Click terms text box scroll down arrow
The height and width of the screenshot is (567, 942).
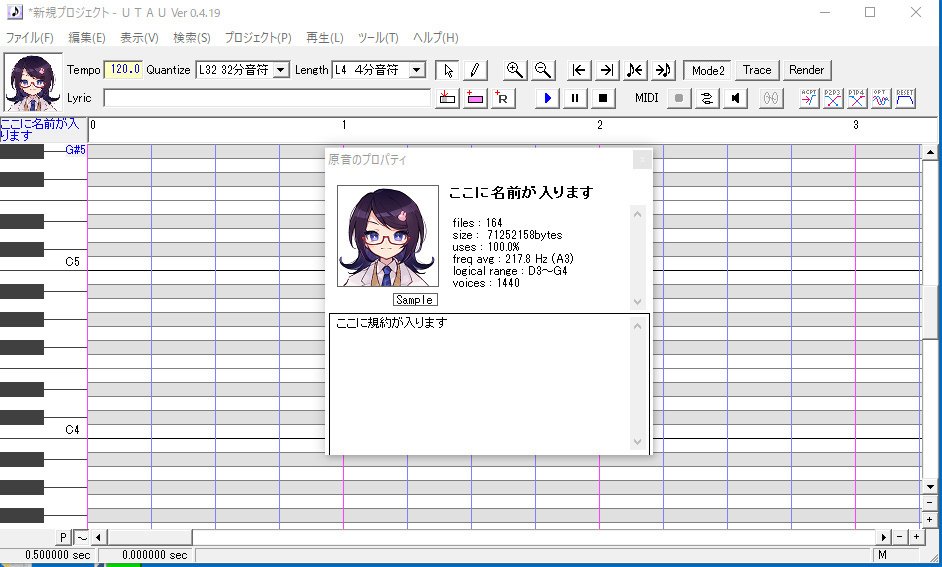pos(637,442)
